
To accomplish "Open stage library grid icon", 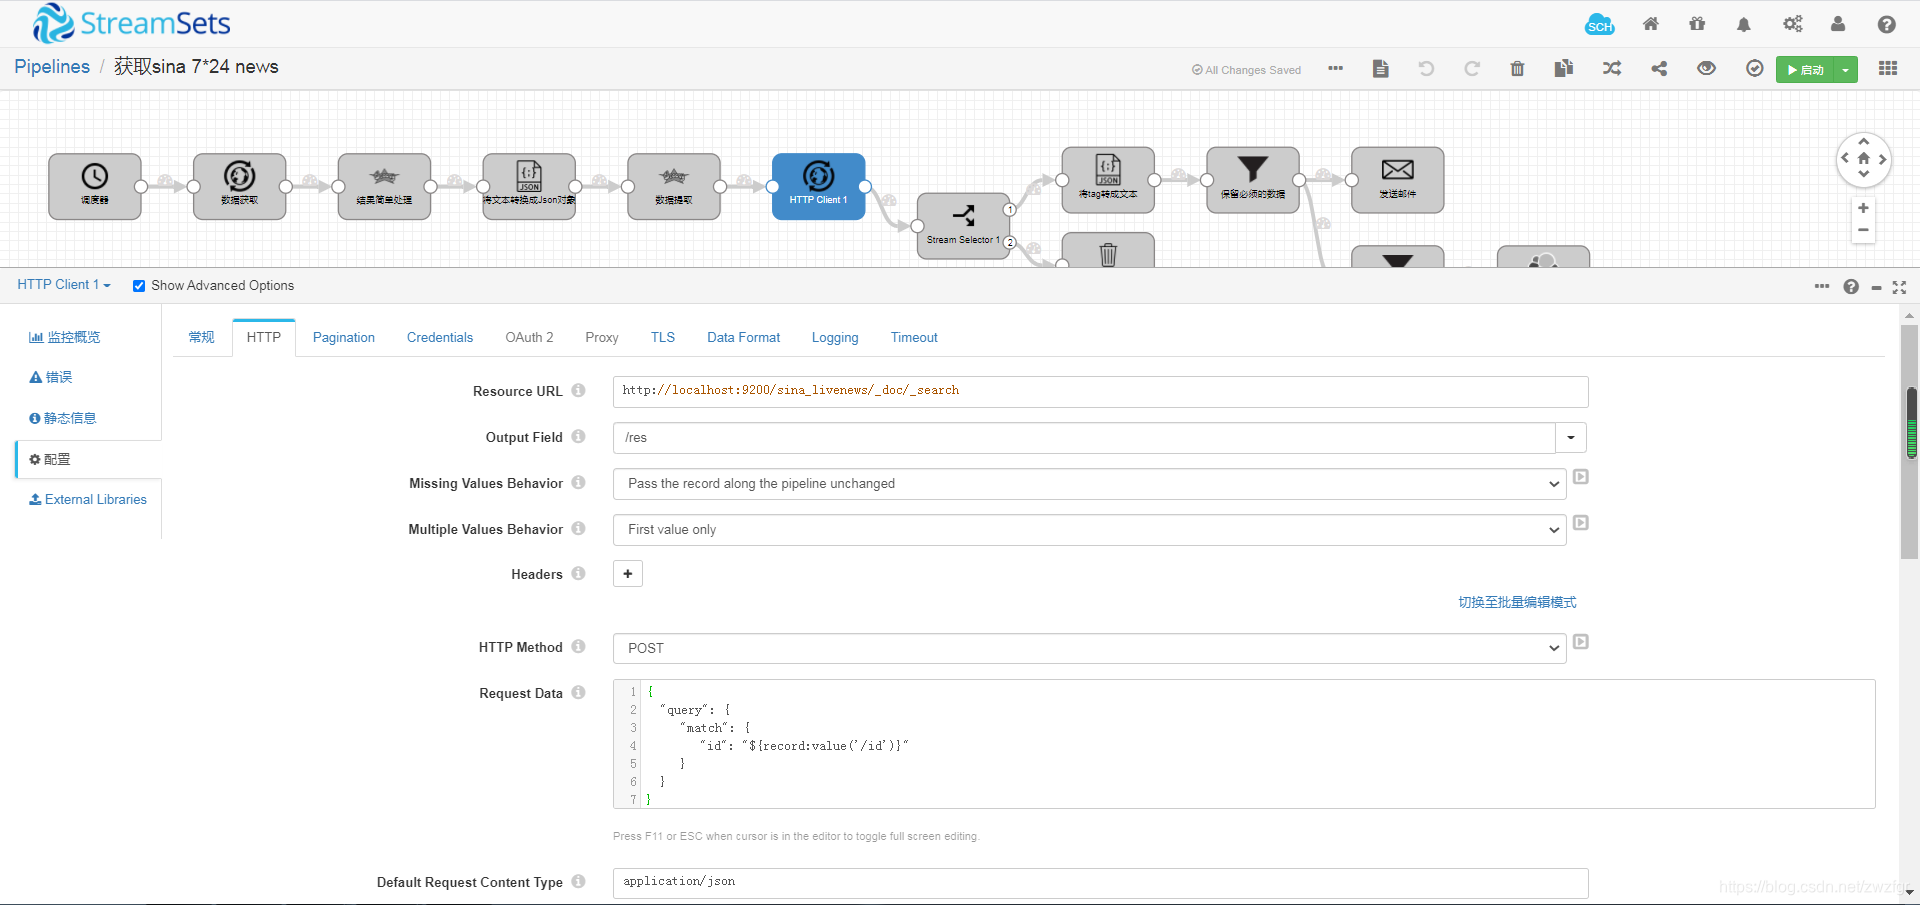I will click(x=1888, y=68).
